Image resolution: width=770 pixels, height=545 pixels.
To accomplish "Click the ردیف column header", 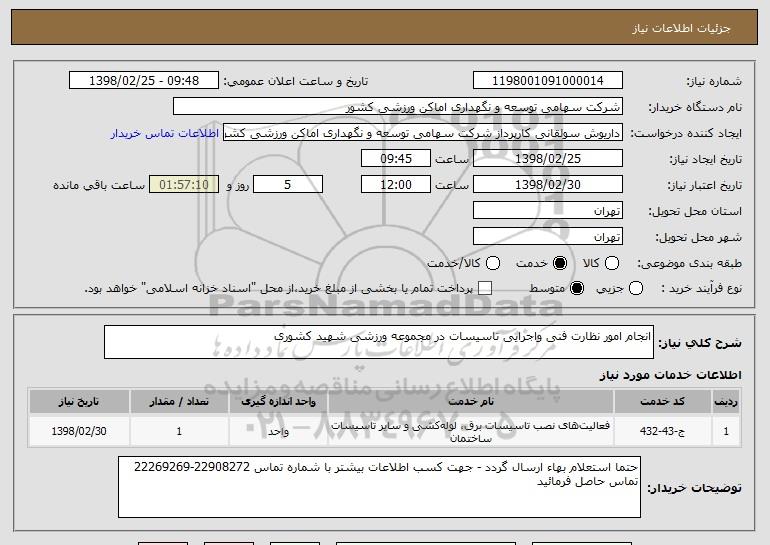I will (726, 402).
